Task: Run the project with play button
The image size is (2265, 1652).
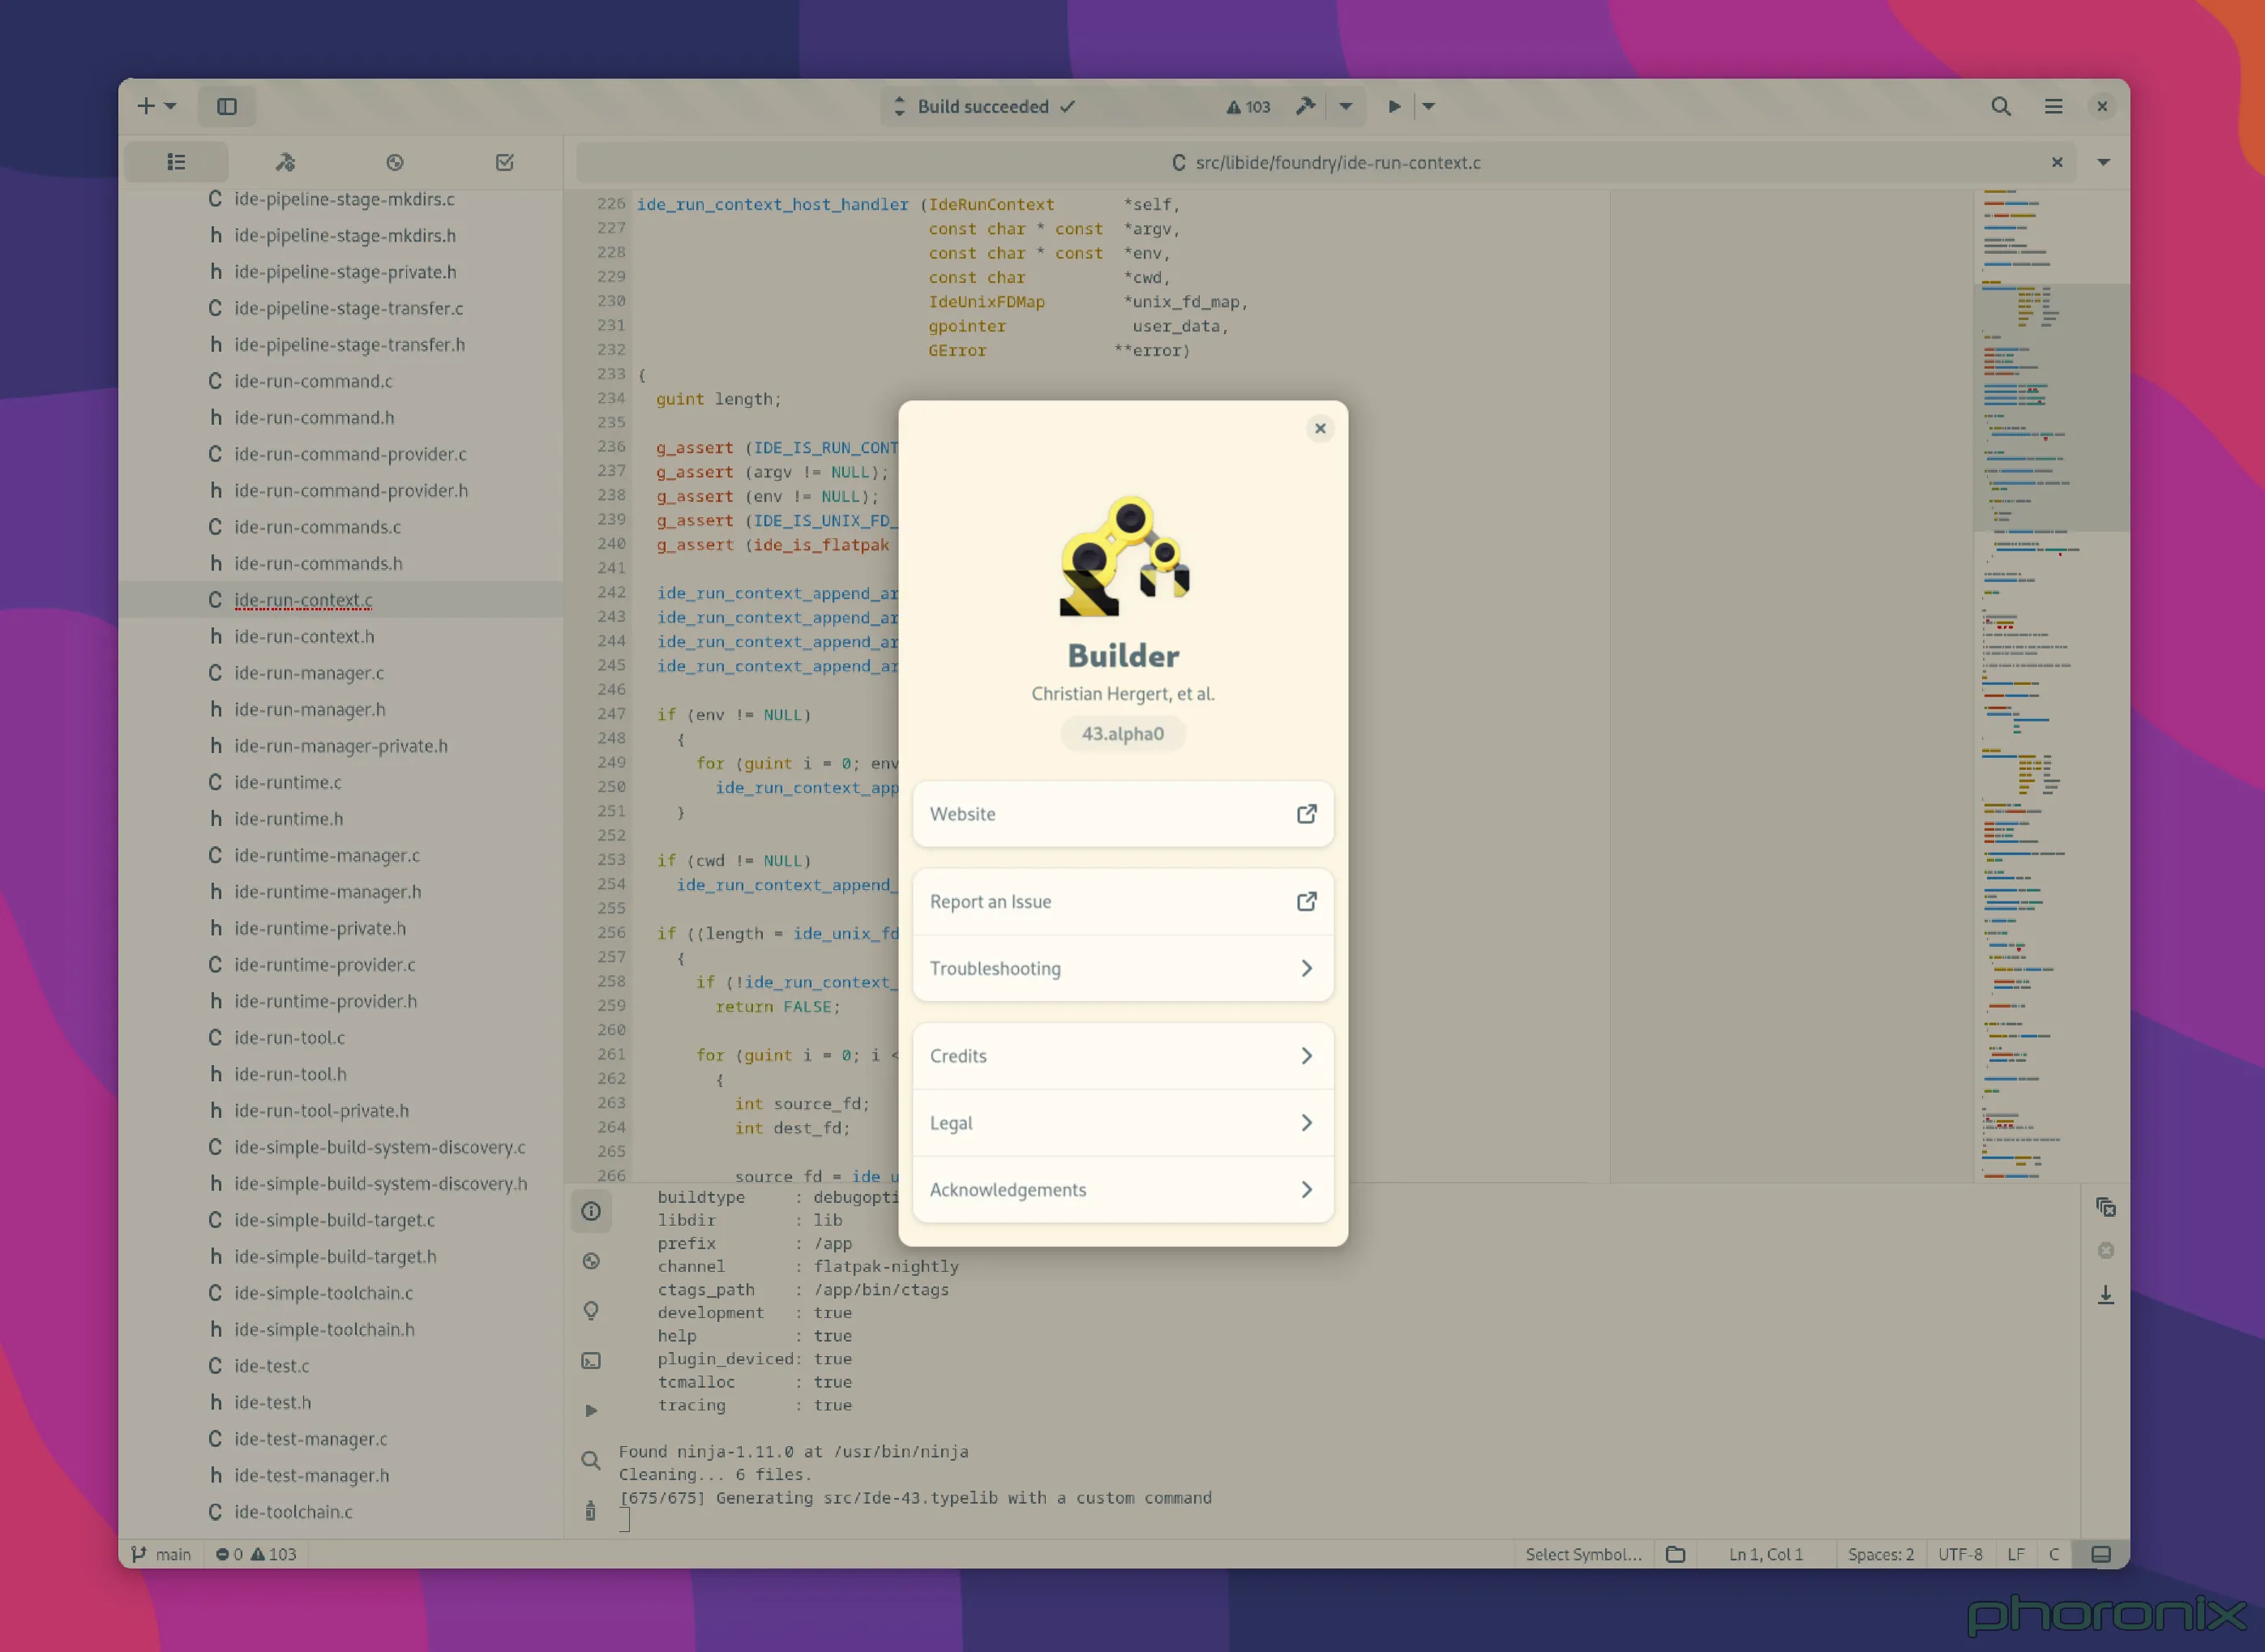Action: tap(1394, 106)
